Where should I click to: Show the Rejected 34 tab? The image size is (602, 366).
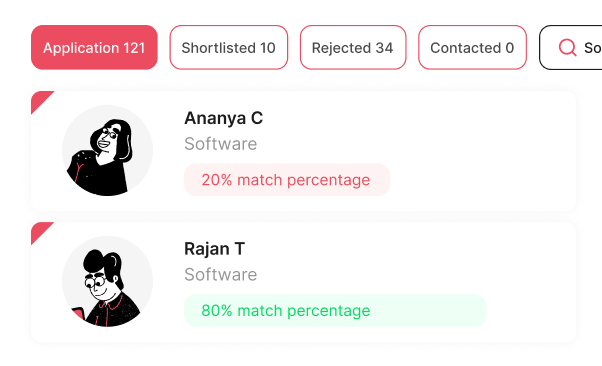(353, 47)
